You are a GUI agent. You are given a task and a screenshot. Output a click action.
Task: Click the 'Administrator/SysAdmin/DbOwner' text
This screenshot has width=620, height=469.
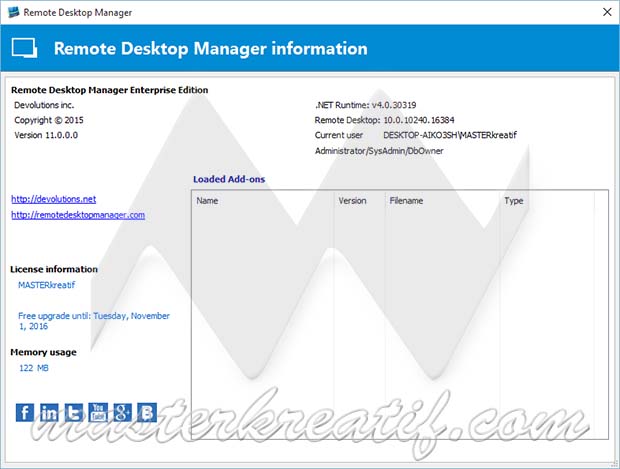pos(379,151)
